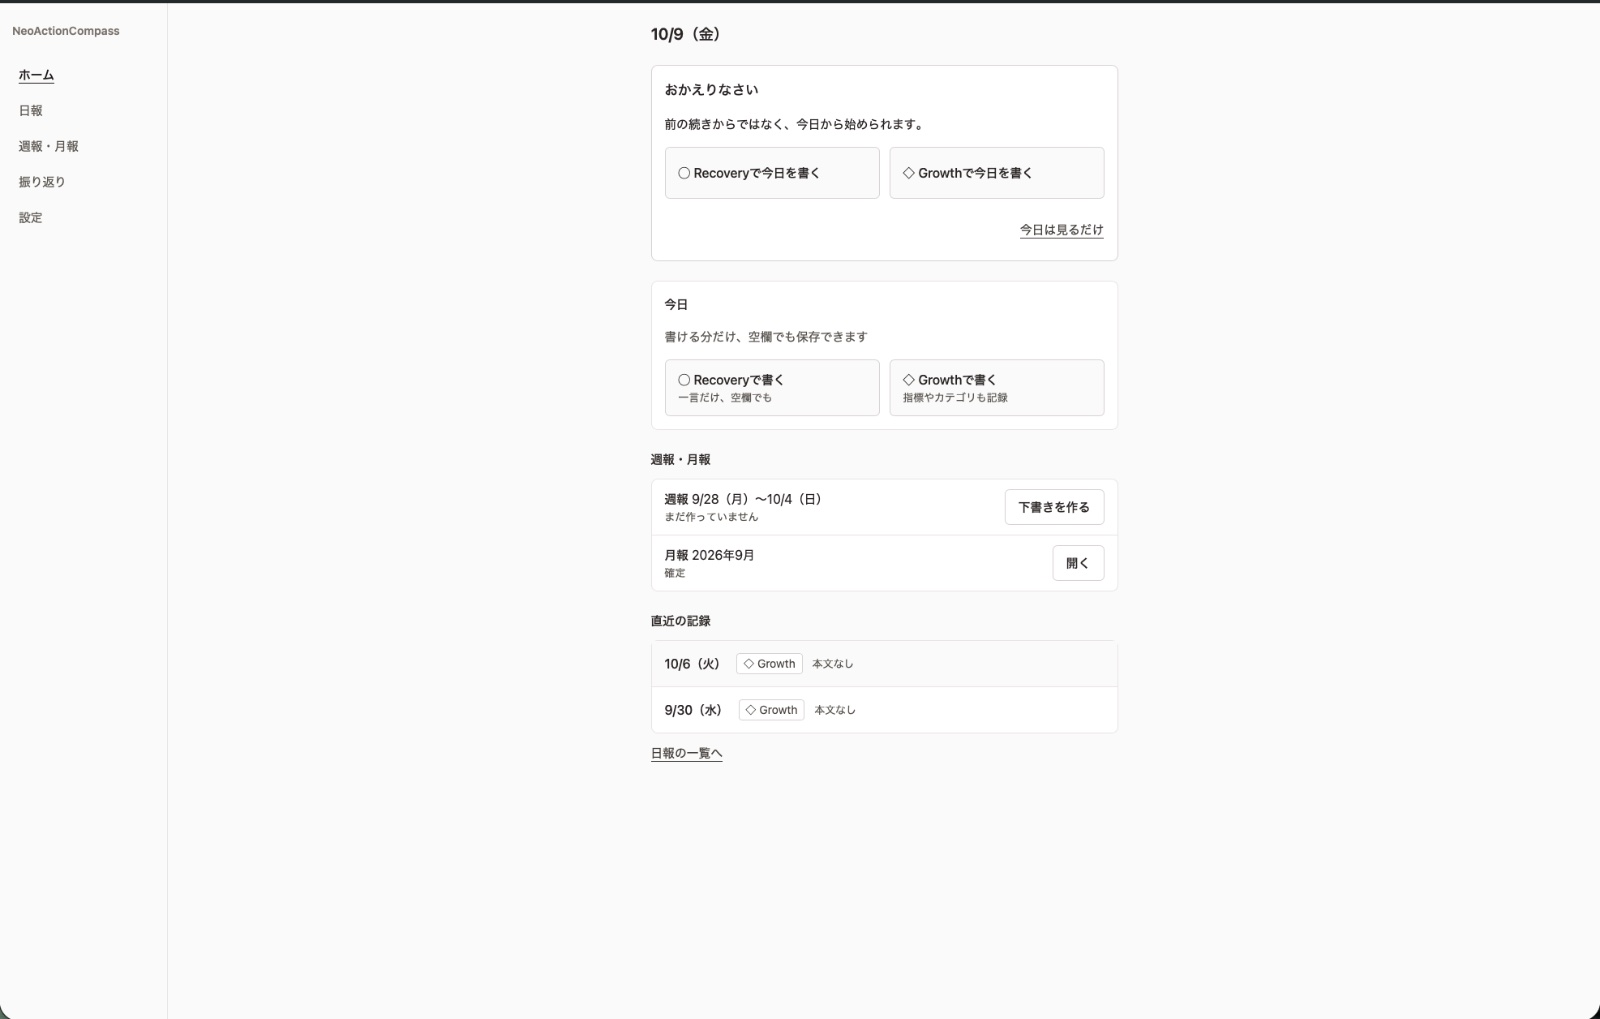Click the 確定 status under 月報
This screenshot has width=1600, height=1019.
tap(675, 573)
